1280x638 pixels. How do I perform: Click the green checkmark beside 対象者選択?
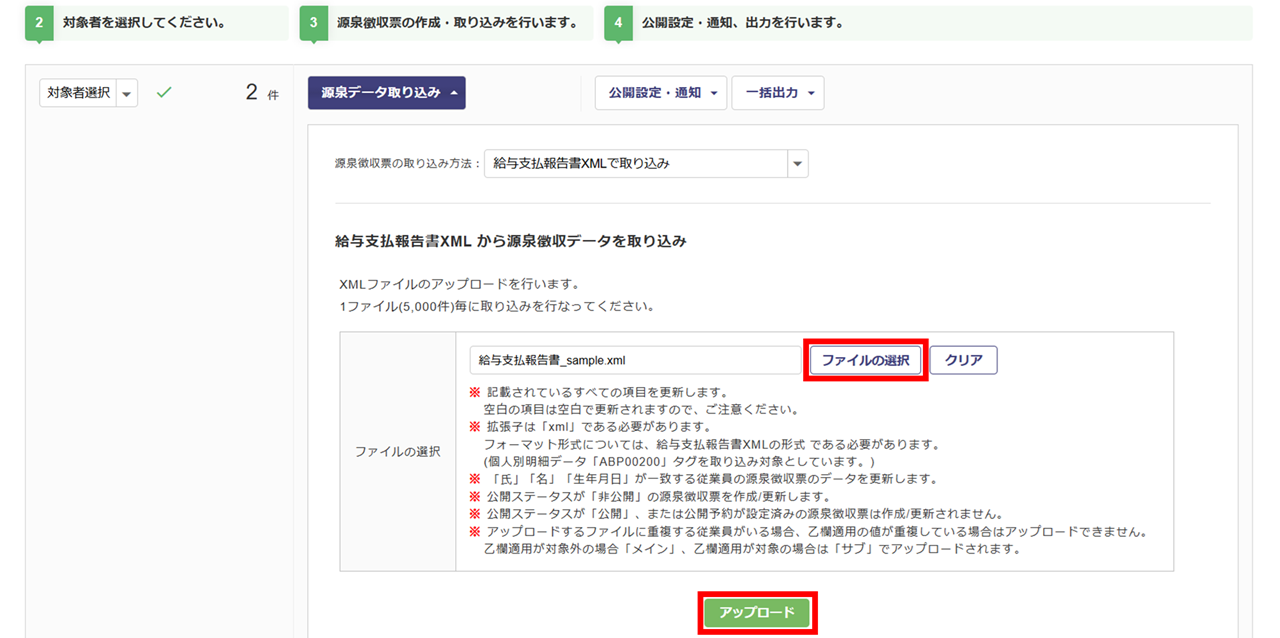click(165, 93)
